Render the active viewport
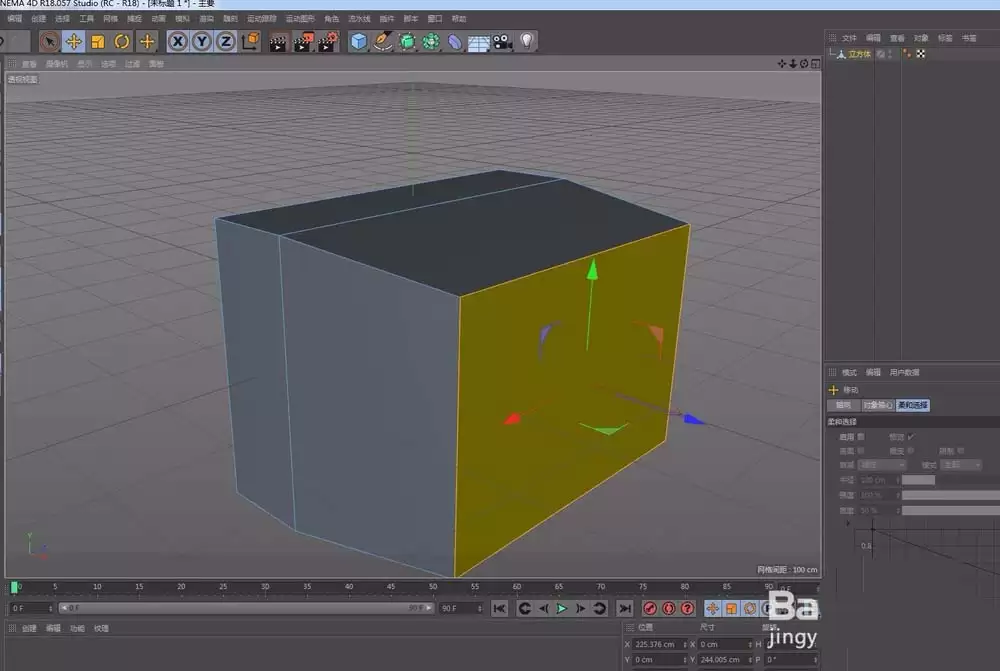The image size is (1000, 671). [276, 41]
